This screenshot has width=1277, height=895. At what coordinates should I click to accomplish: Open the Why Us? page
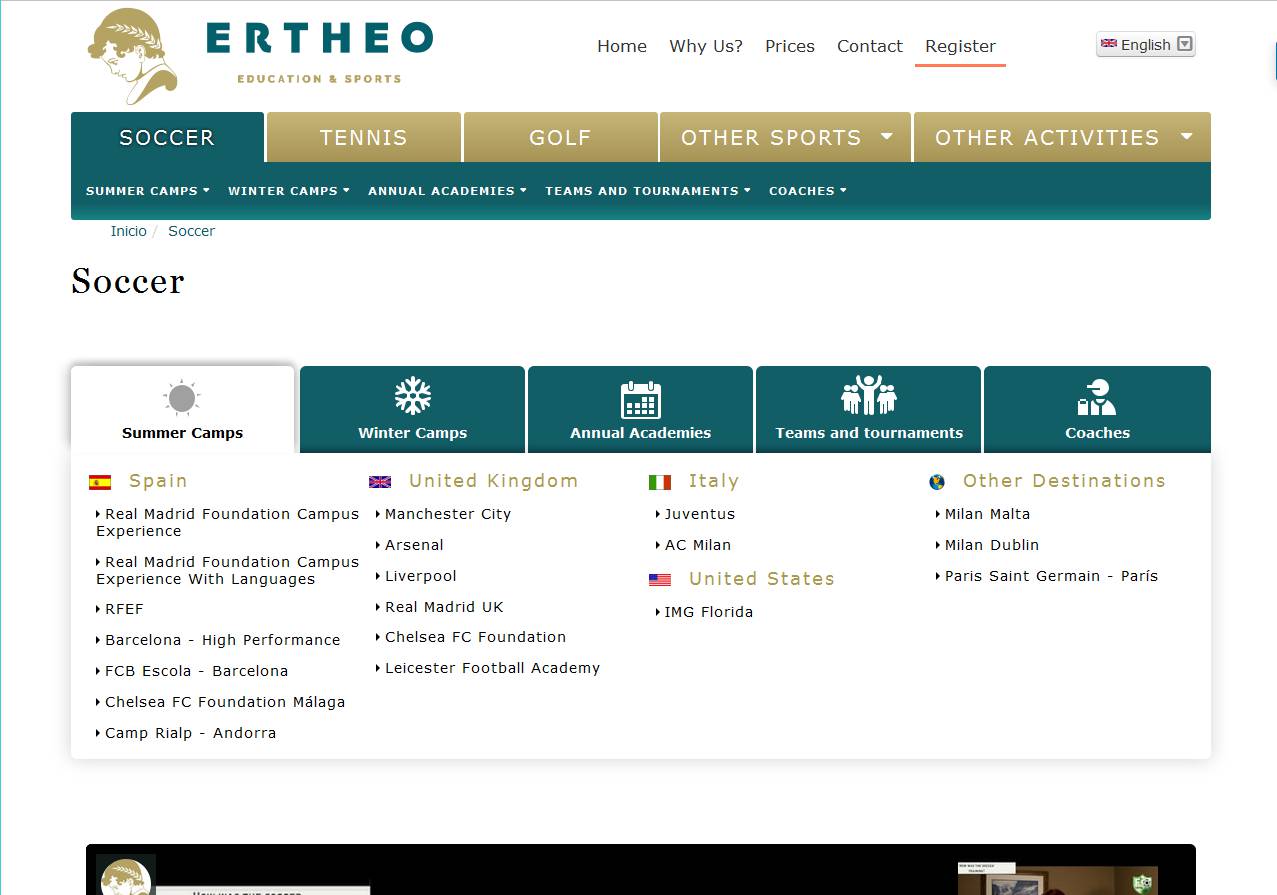click(706, 46)
